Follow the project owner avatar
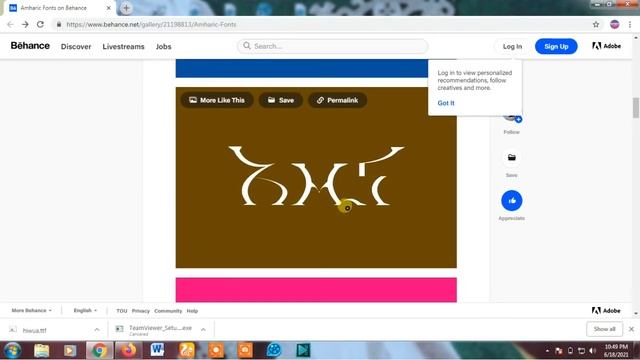This screenshot has width=640, height=360. point(512,119)
